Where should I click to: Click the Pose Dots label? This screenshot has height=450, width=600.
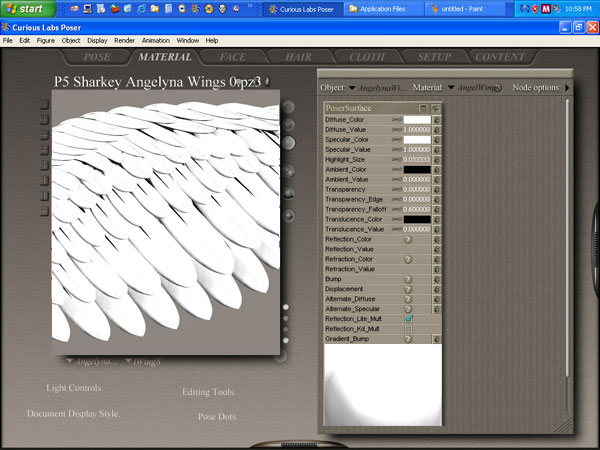(217, 417)
